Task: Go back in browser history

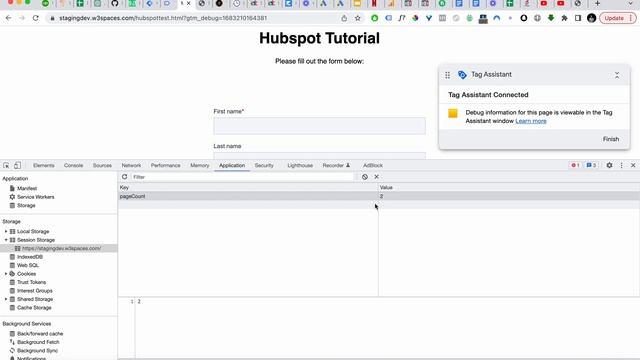Action: [x=9, y=18]
